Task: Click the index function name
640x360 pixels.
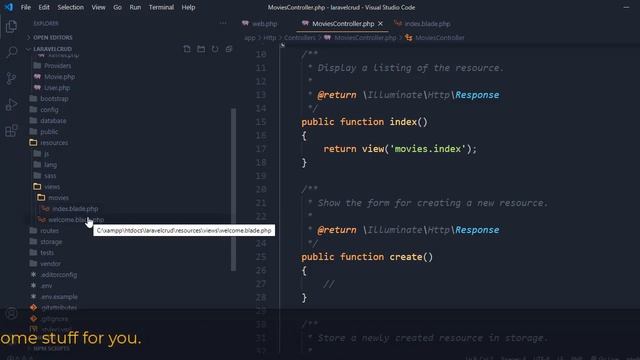Action: pos(403,122)
